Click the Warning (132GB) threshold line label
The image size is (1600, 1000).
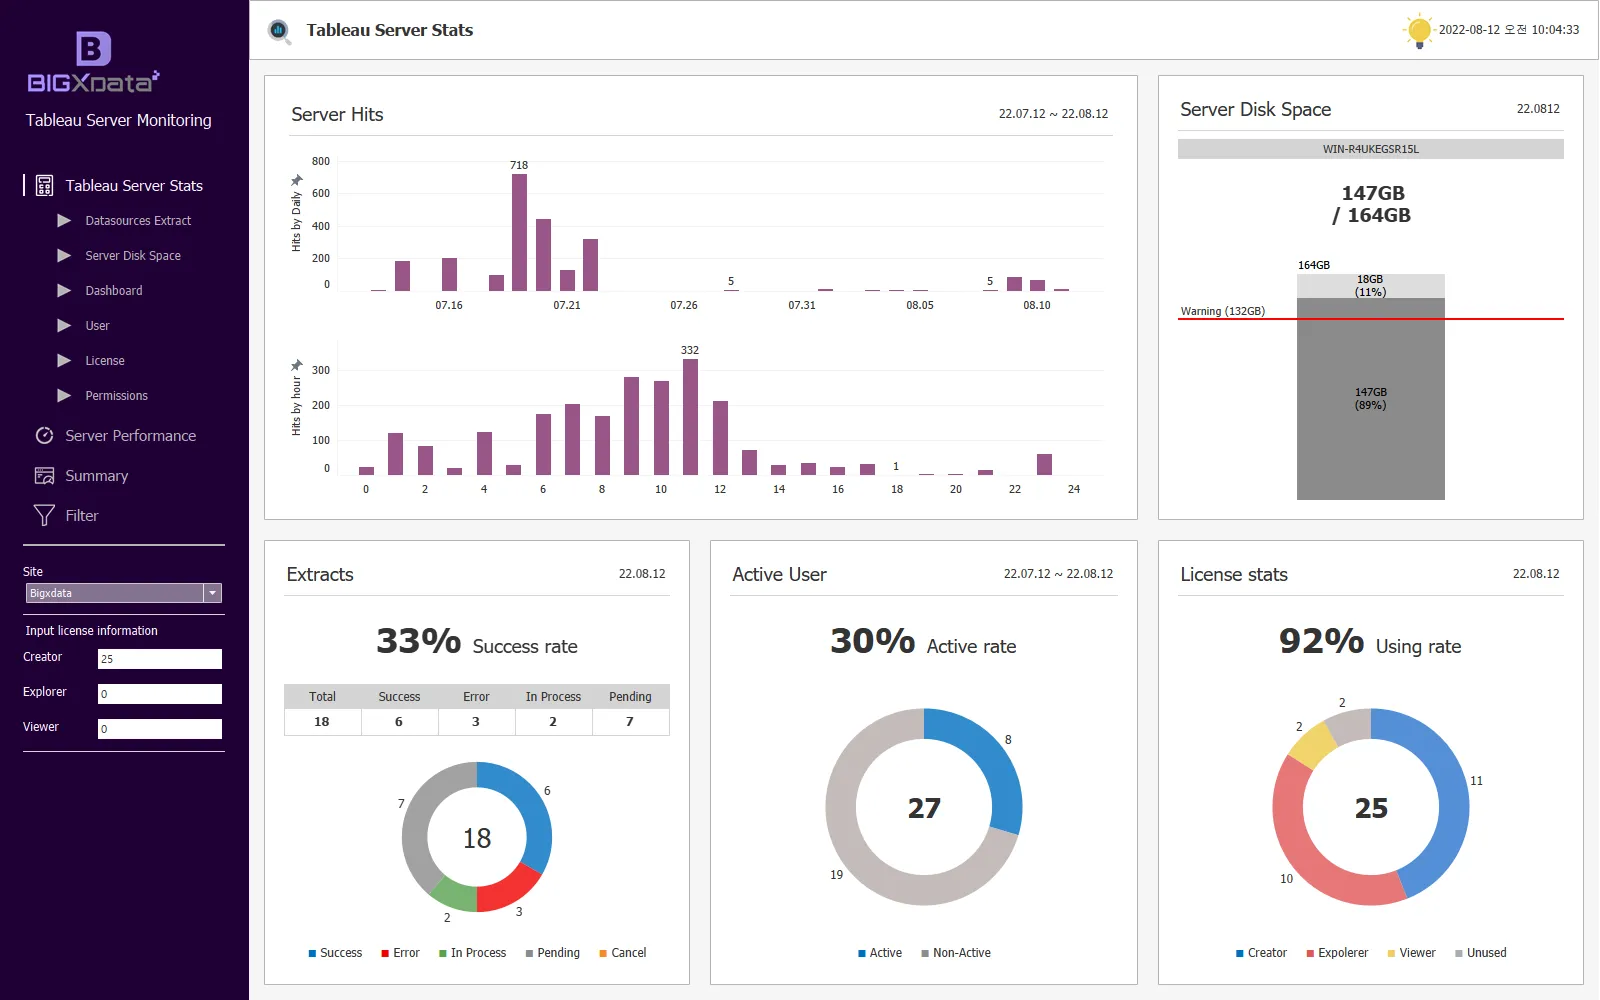1222,311
